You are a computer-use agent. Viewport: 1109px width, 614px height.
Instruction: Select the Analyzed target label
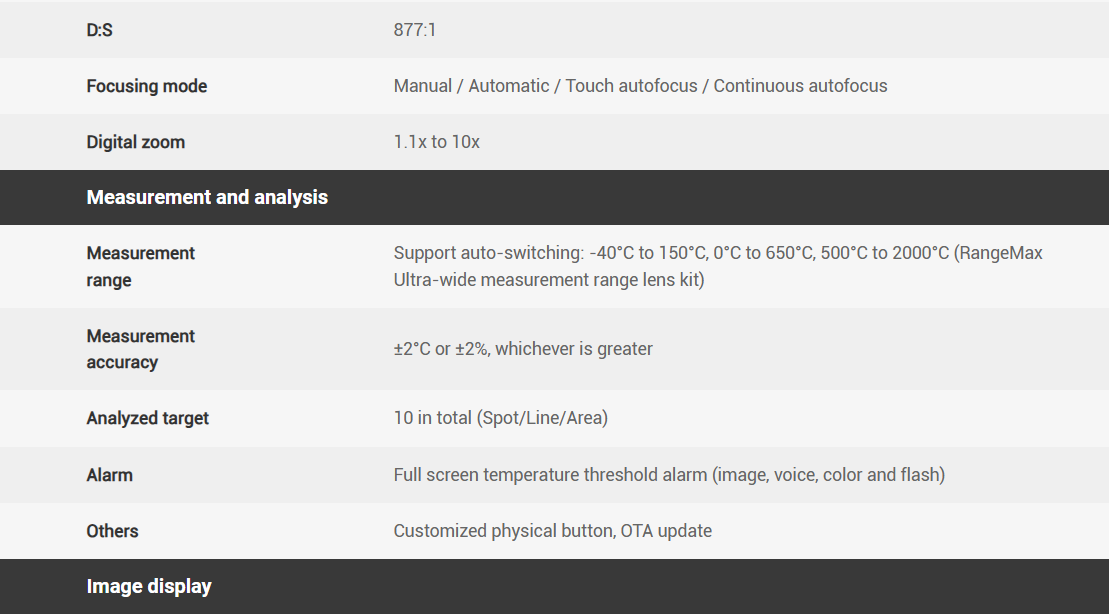coord(148,418)
